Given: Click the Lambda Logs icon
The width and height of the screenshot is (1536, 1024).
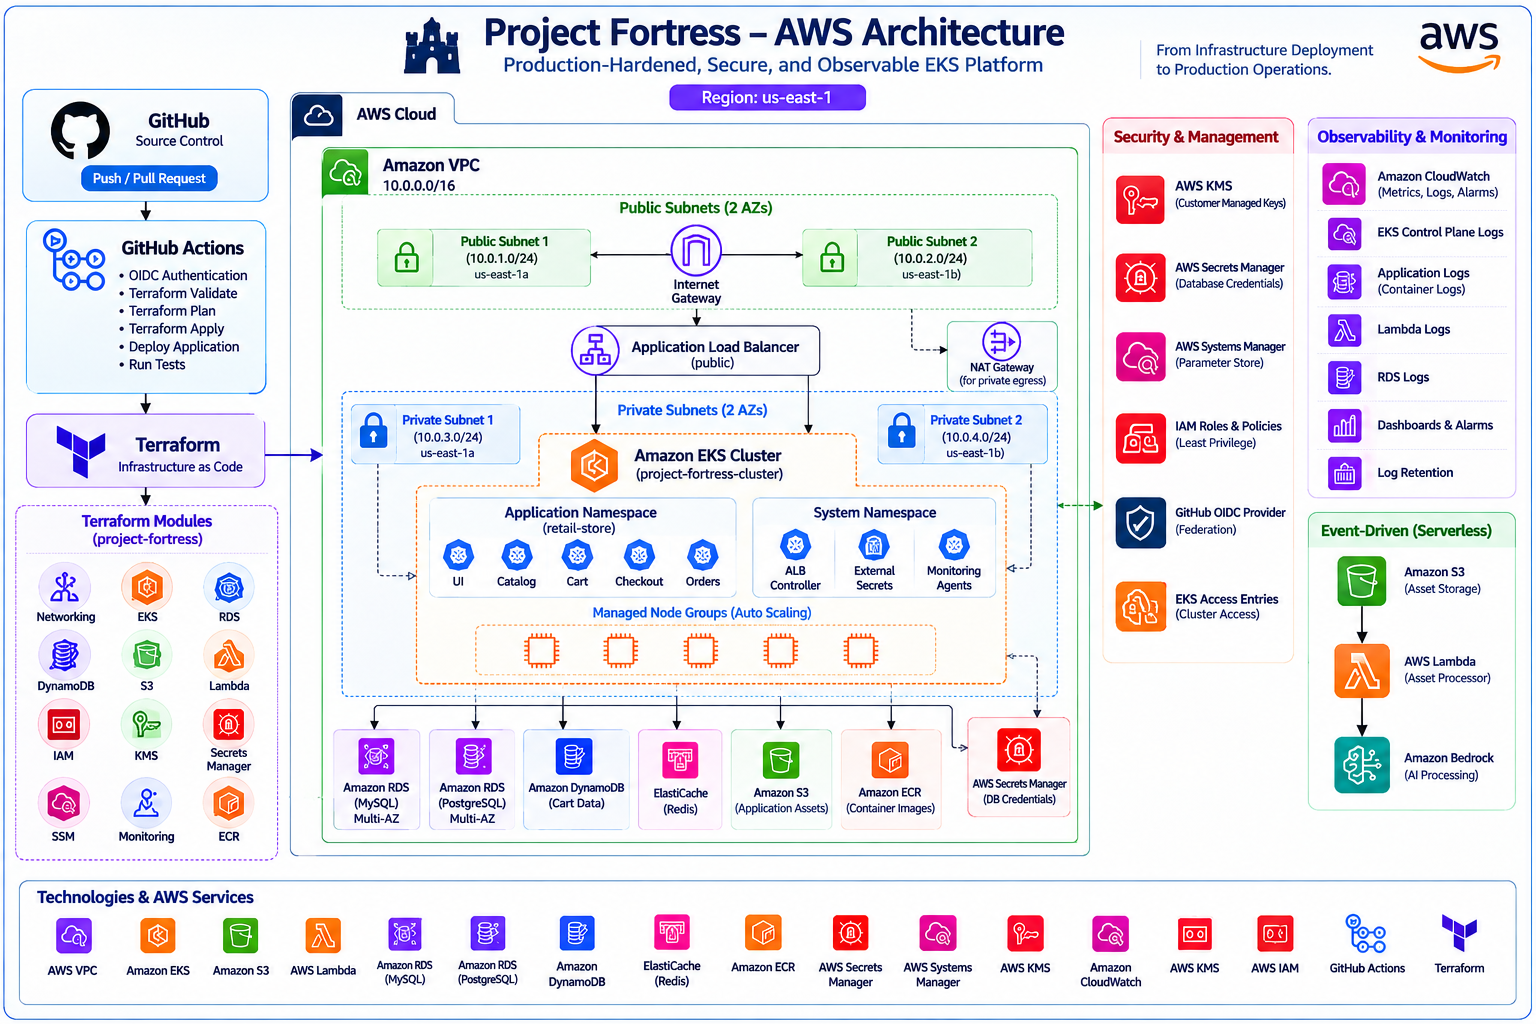Looking at the screenshot, I should pos(1344,330).
